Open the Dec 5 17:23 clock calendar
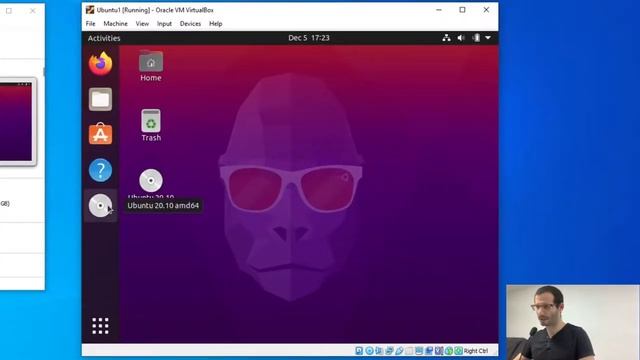640x360 pixels. 309,38
